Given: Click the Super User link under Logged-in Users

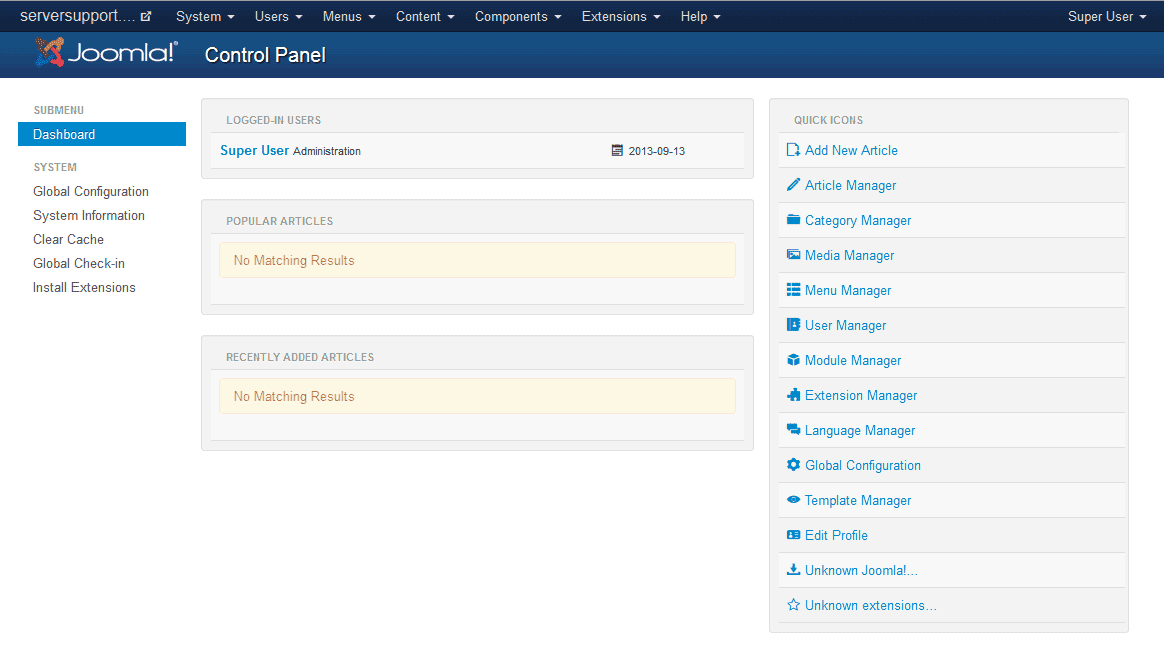Looking at the screenshot, I should click(254, 151).
